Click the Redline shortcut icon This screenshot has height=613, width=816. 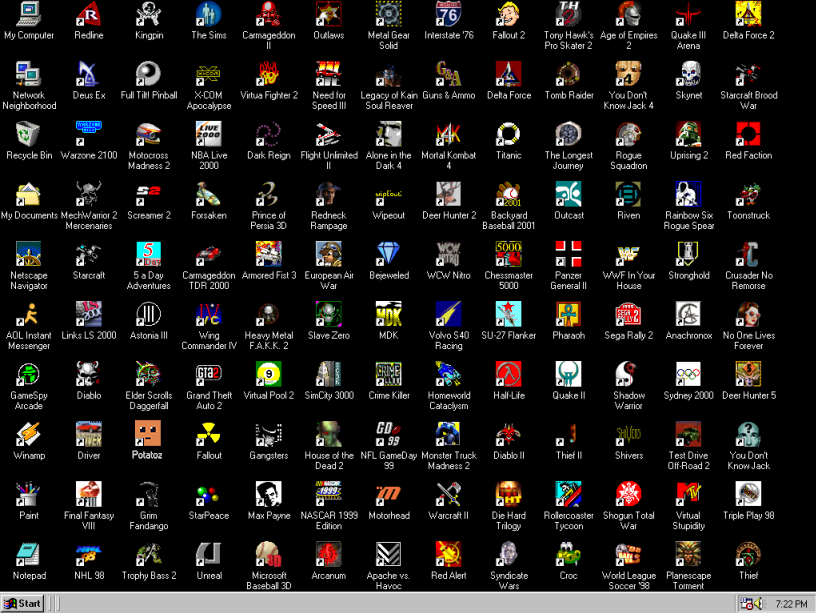89,14
